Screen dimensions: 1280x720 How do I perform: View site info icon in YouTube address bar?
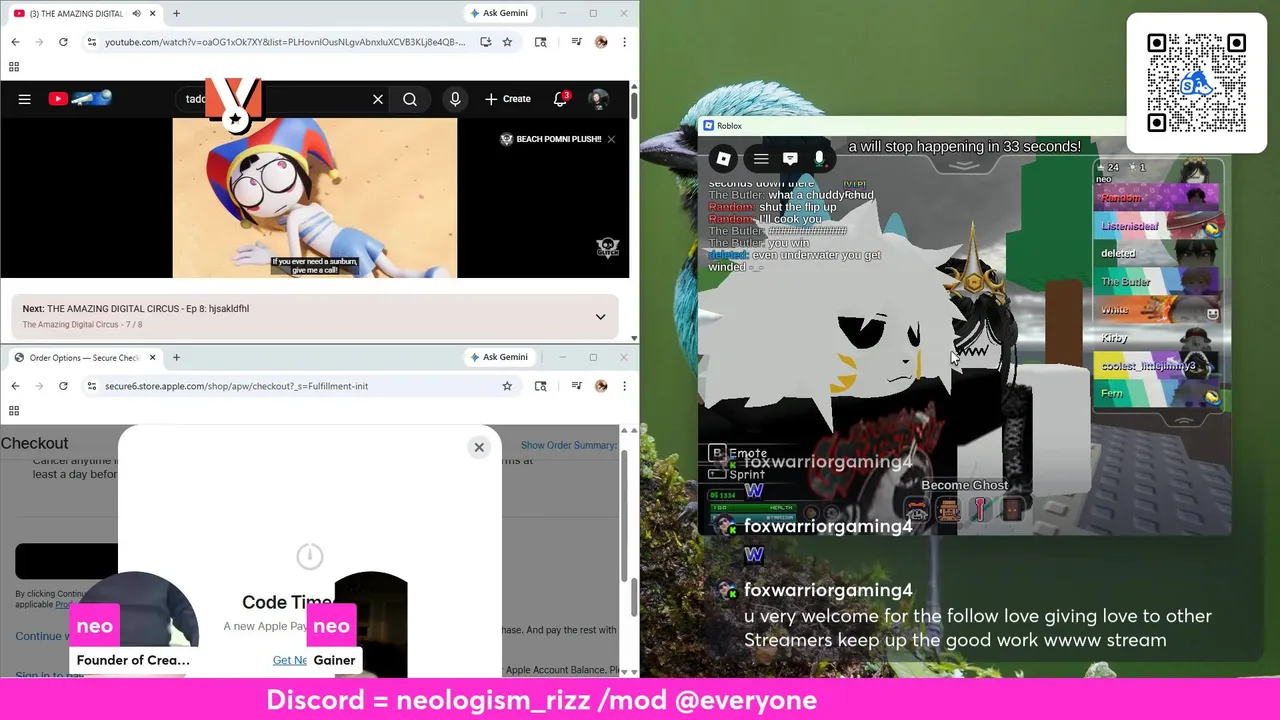point(92,42)
